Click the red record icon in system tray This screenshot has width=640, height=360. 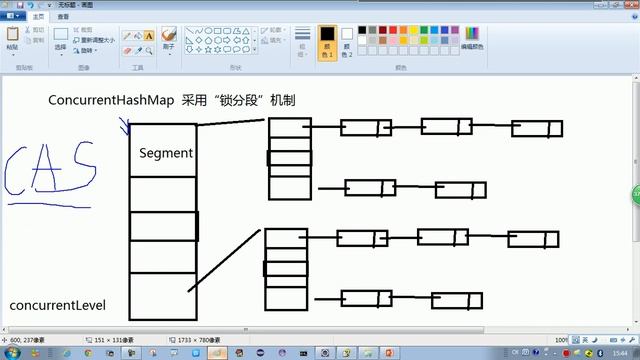pyautogui.click(x=566, y=353)
